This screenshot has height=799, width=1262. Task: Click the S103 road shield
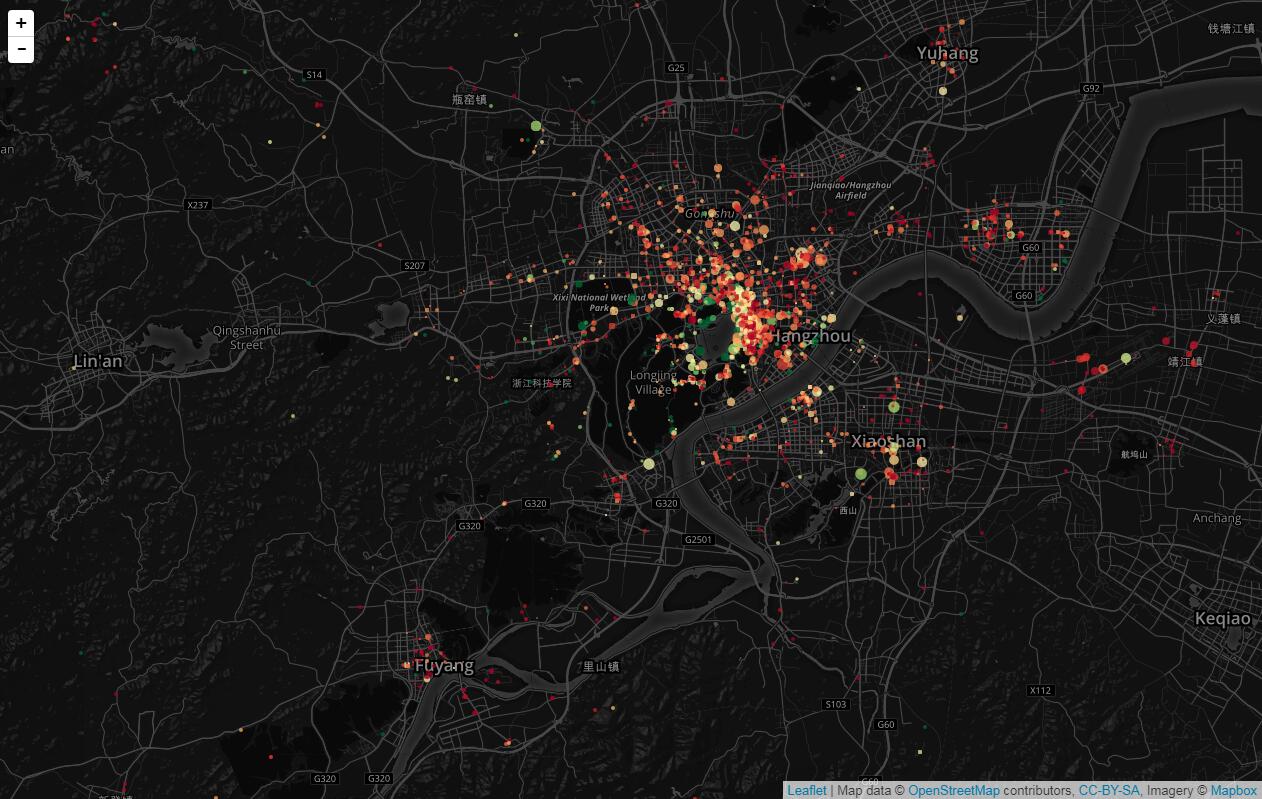coord(836,705)
